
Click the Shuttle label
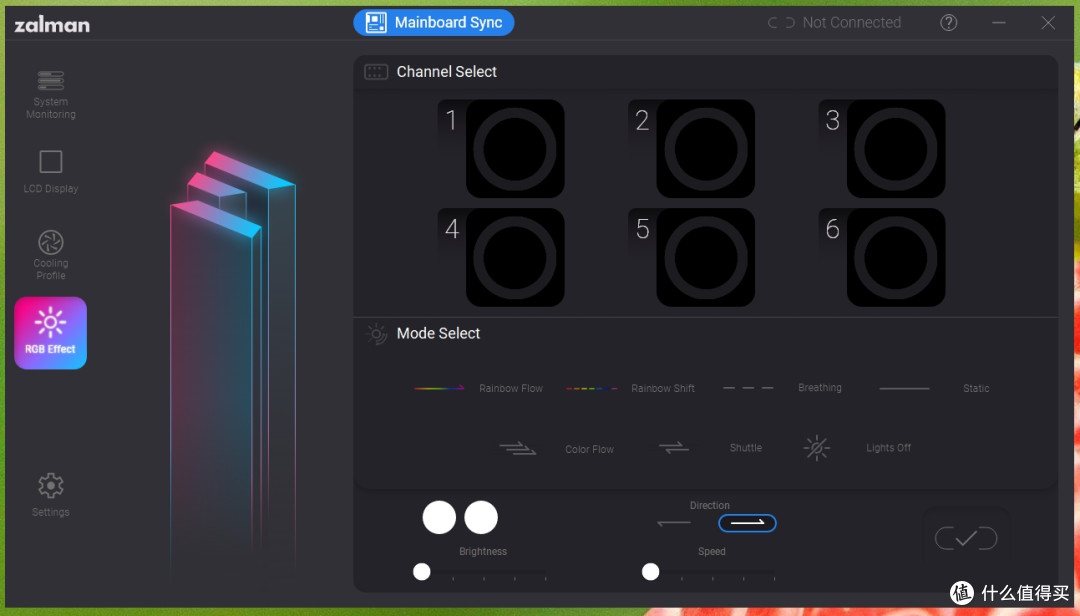[x=746, y=448]
